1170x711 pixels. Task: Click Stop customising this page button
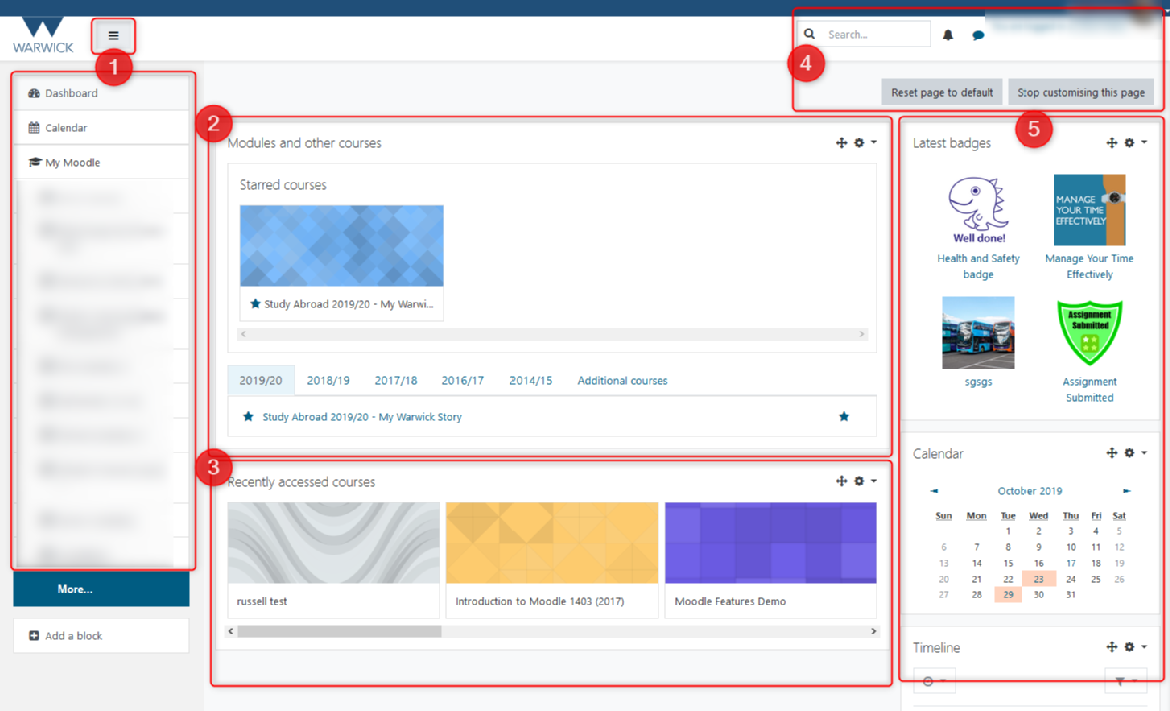click(x=1081, y=92)
